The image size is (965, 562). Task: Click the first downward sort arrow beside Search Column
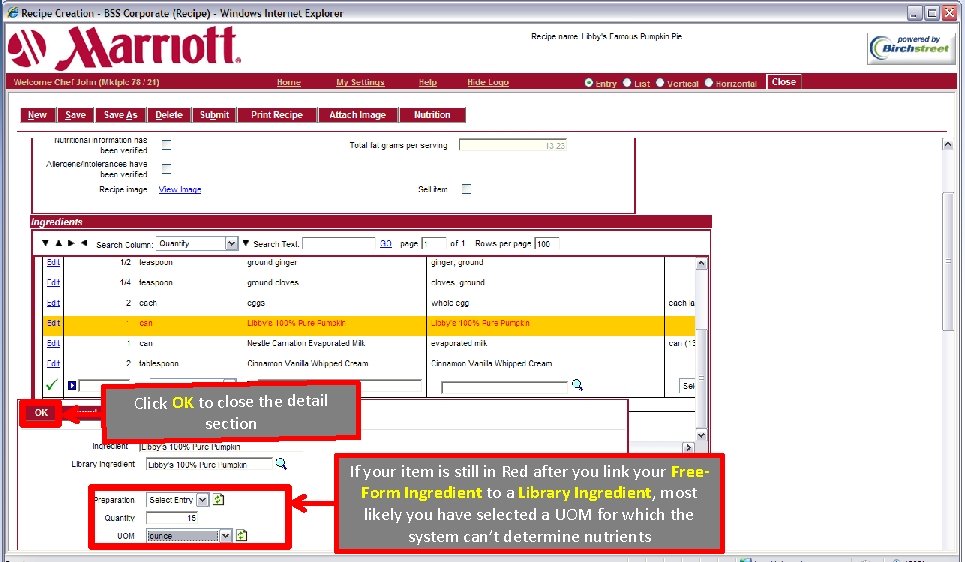tap(46, 243)
